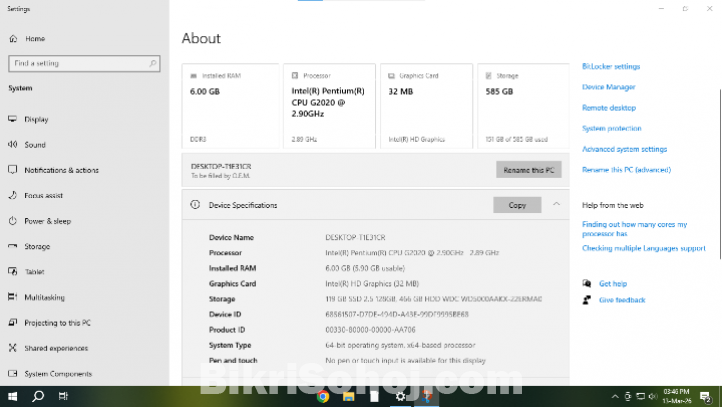Launch Google Chrome from the taskbar
The height and width of the screenshot is (407, 722).
coord(323,396)
